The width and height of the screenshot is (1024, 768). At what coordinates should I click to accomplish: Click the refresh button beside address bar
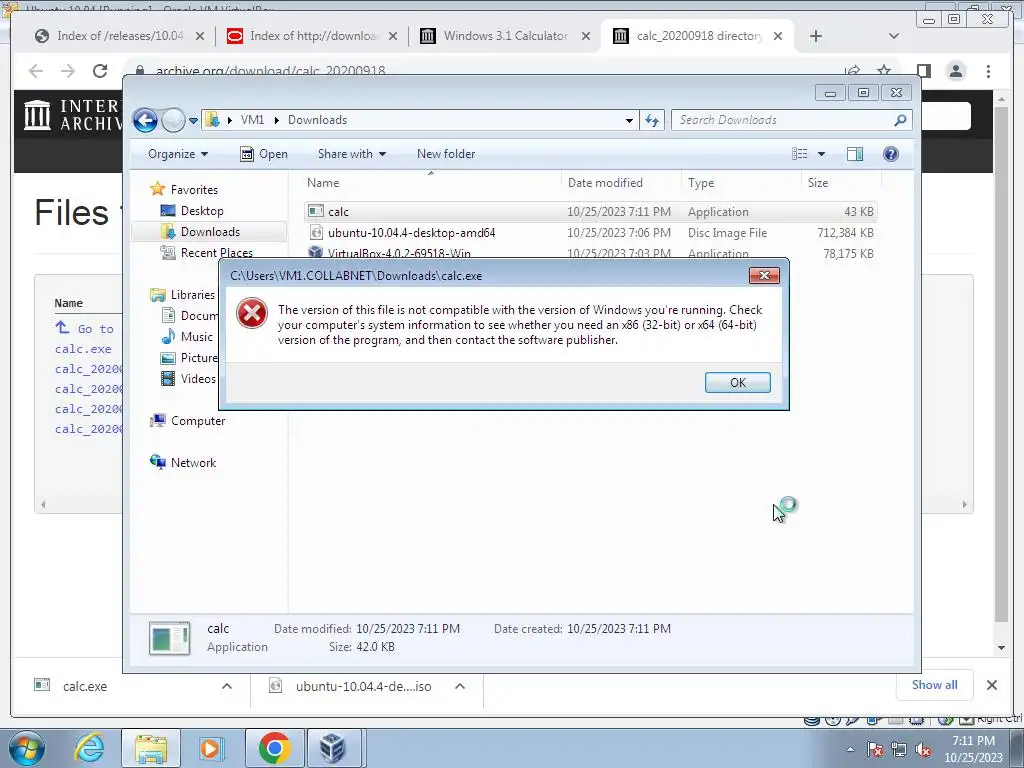(652, 120)
